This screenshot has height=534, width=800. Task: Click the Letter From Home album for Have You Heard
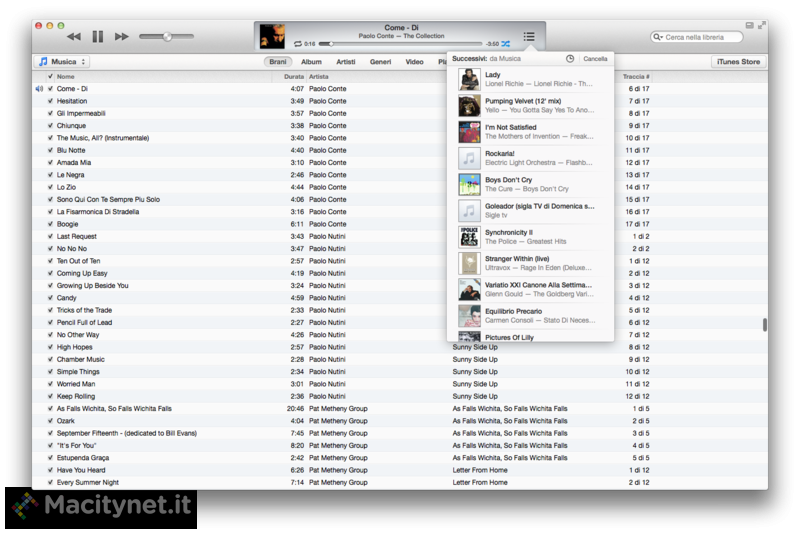(480, 470)
